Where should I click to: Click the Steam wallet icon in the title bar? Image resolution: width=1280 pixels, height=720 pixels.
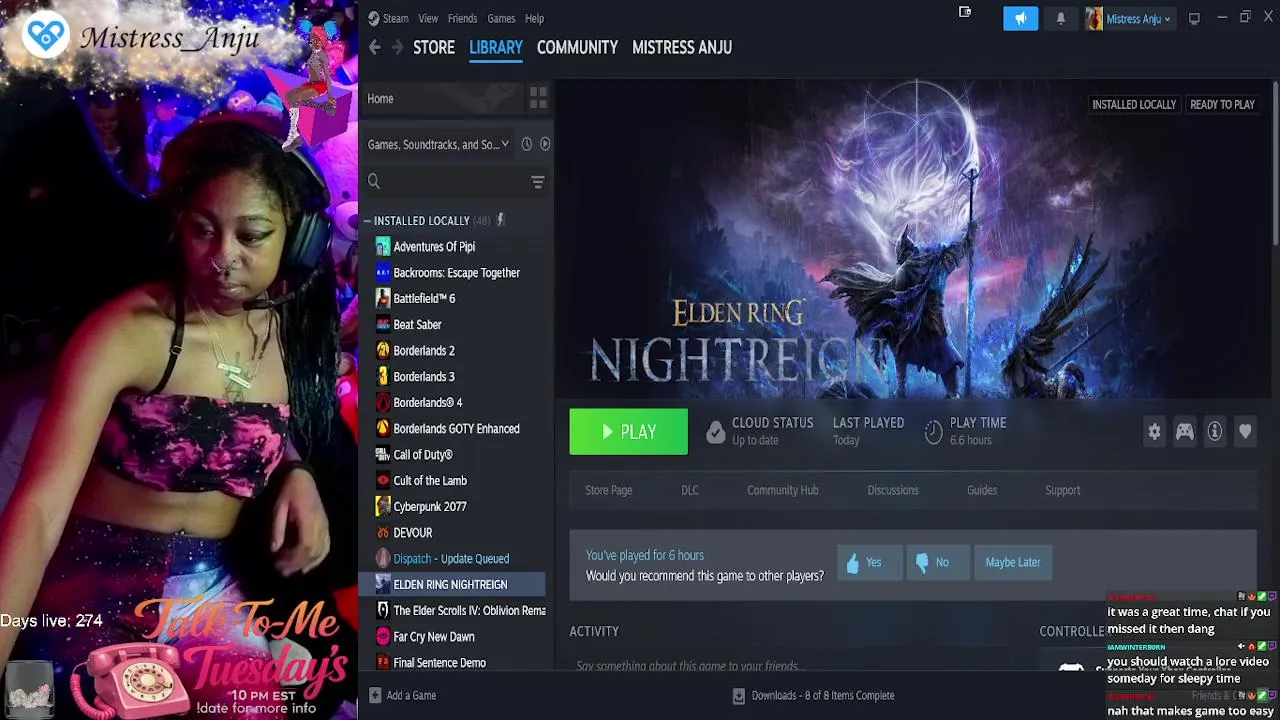(x=965, y=12)
